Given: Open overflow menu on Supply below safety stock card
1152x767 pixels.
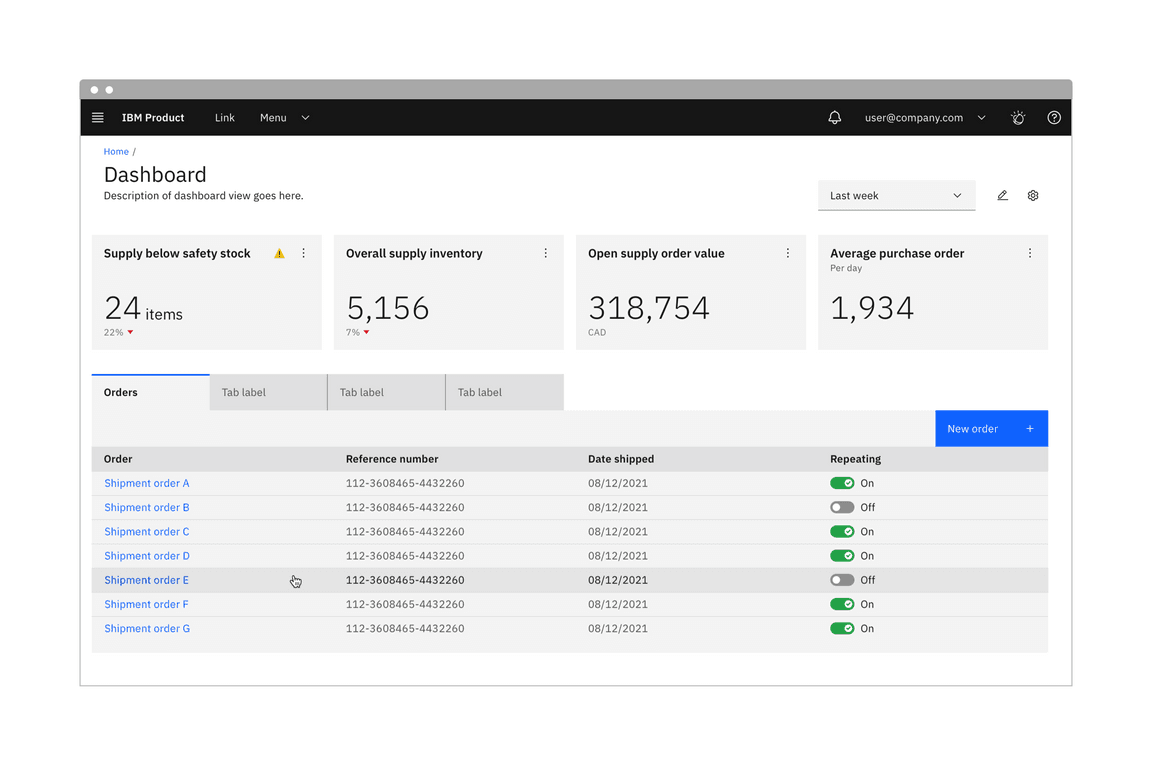Looking at the screenshot, I should 304,254.
